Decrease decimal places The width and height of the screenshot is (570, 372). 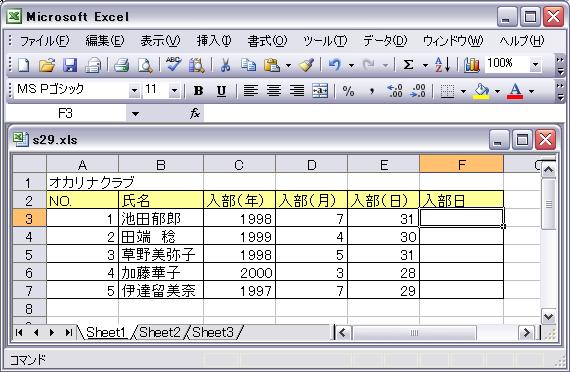tap(417, 91)
